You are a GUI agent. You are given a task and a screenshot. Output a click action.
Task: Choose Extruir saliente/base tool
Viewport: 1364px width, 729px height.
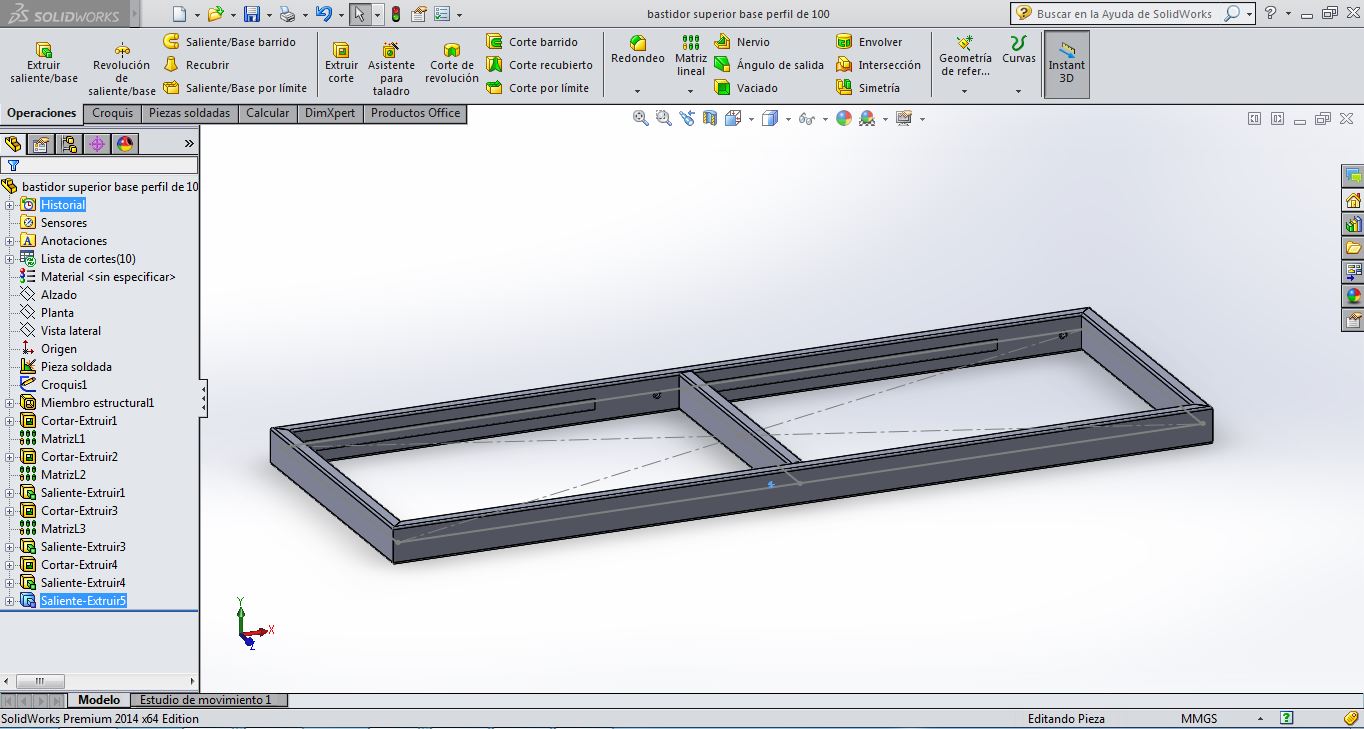click(x=44, y=63)
